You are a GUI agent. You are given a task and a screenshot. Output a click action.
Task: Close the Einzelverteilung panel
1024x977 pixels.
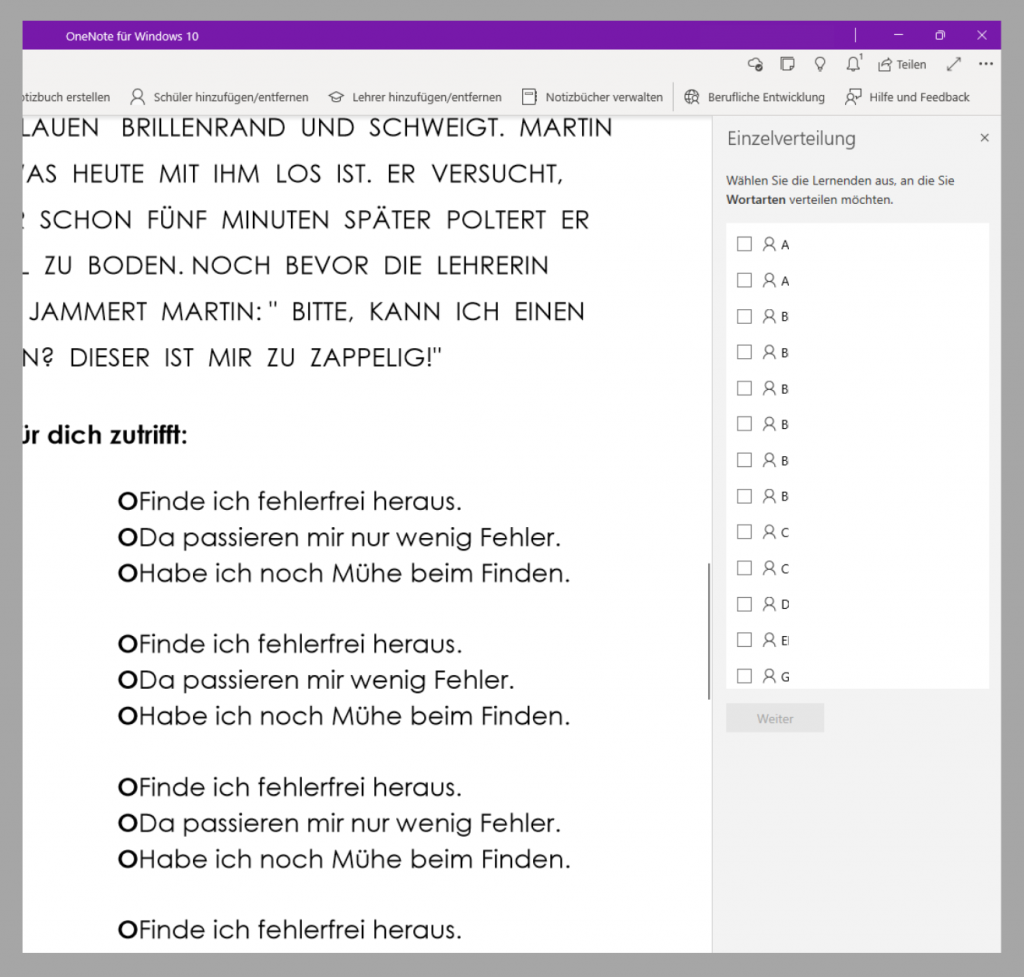click(x=984, y=137)
